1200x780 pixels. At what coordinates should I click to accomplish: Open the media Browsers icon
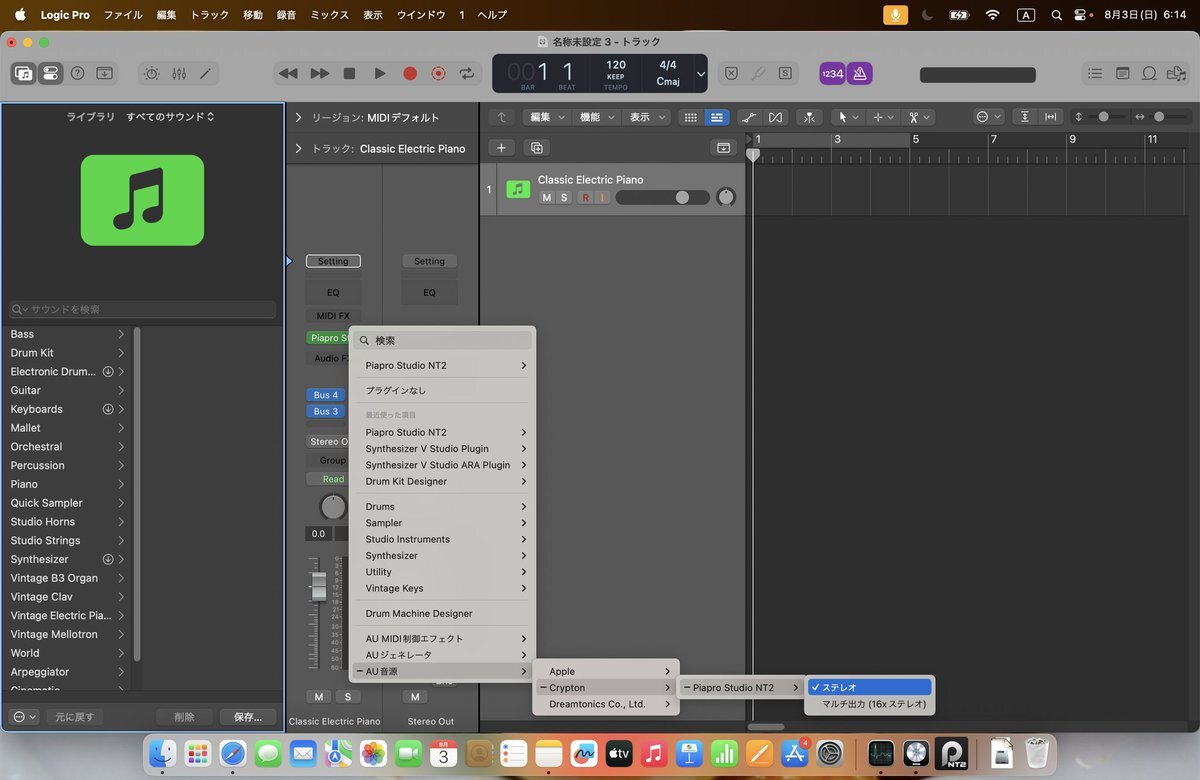1177,73
